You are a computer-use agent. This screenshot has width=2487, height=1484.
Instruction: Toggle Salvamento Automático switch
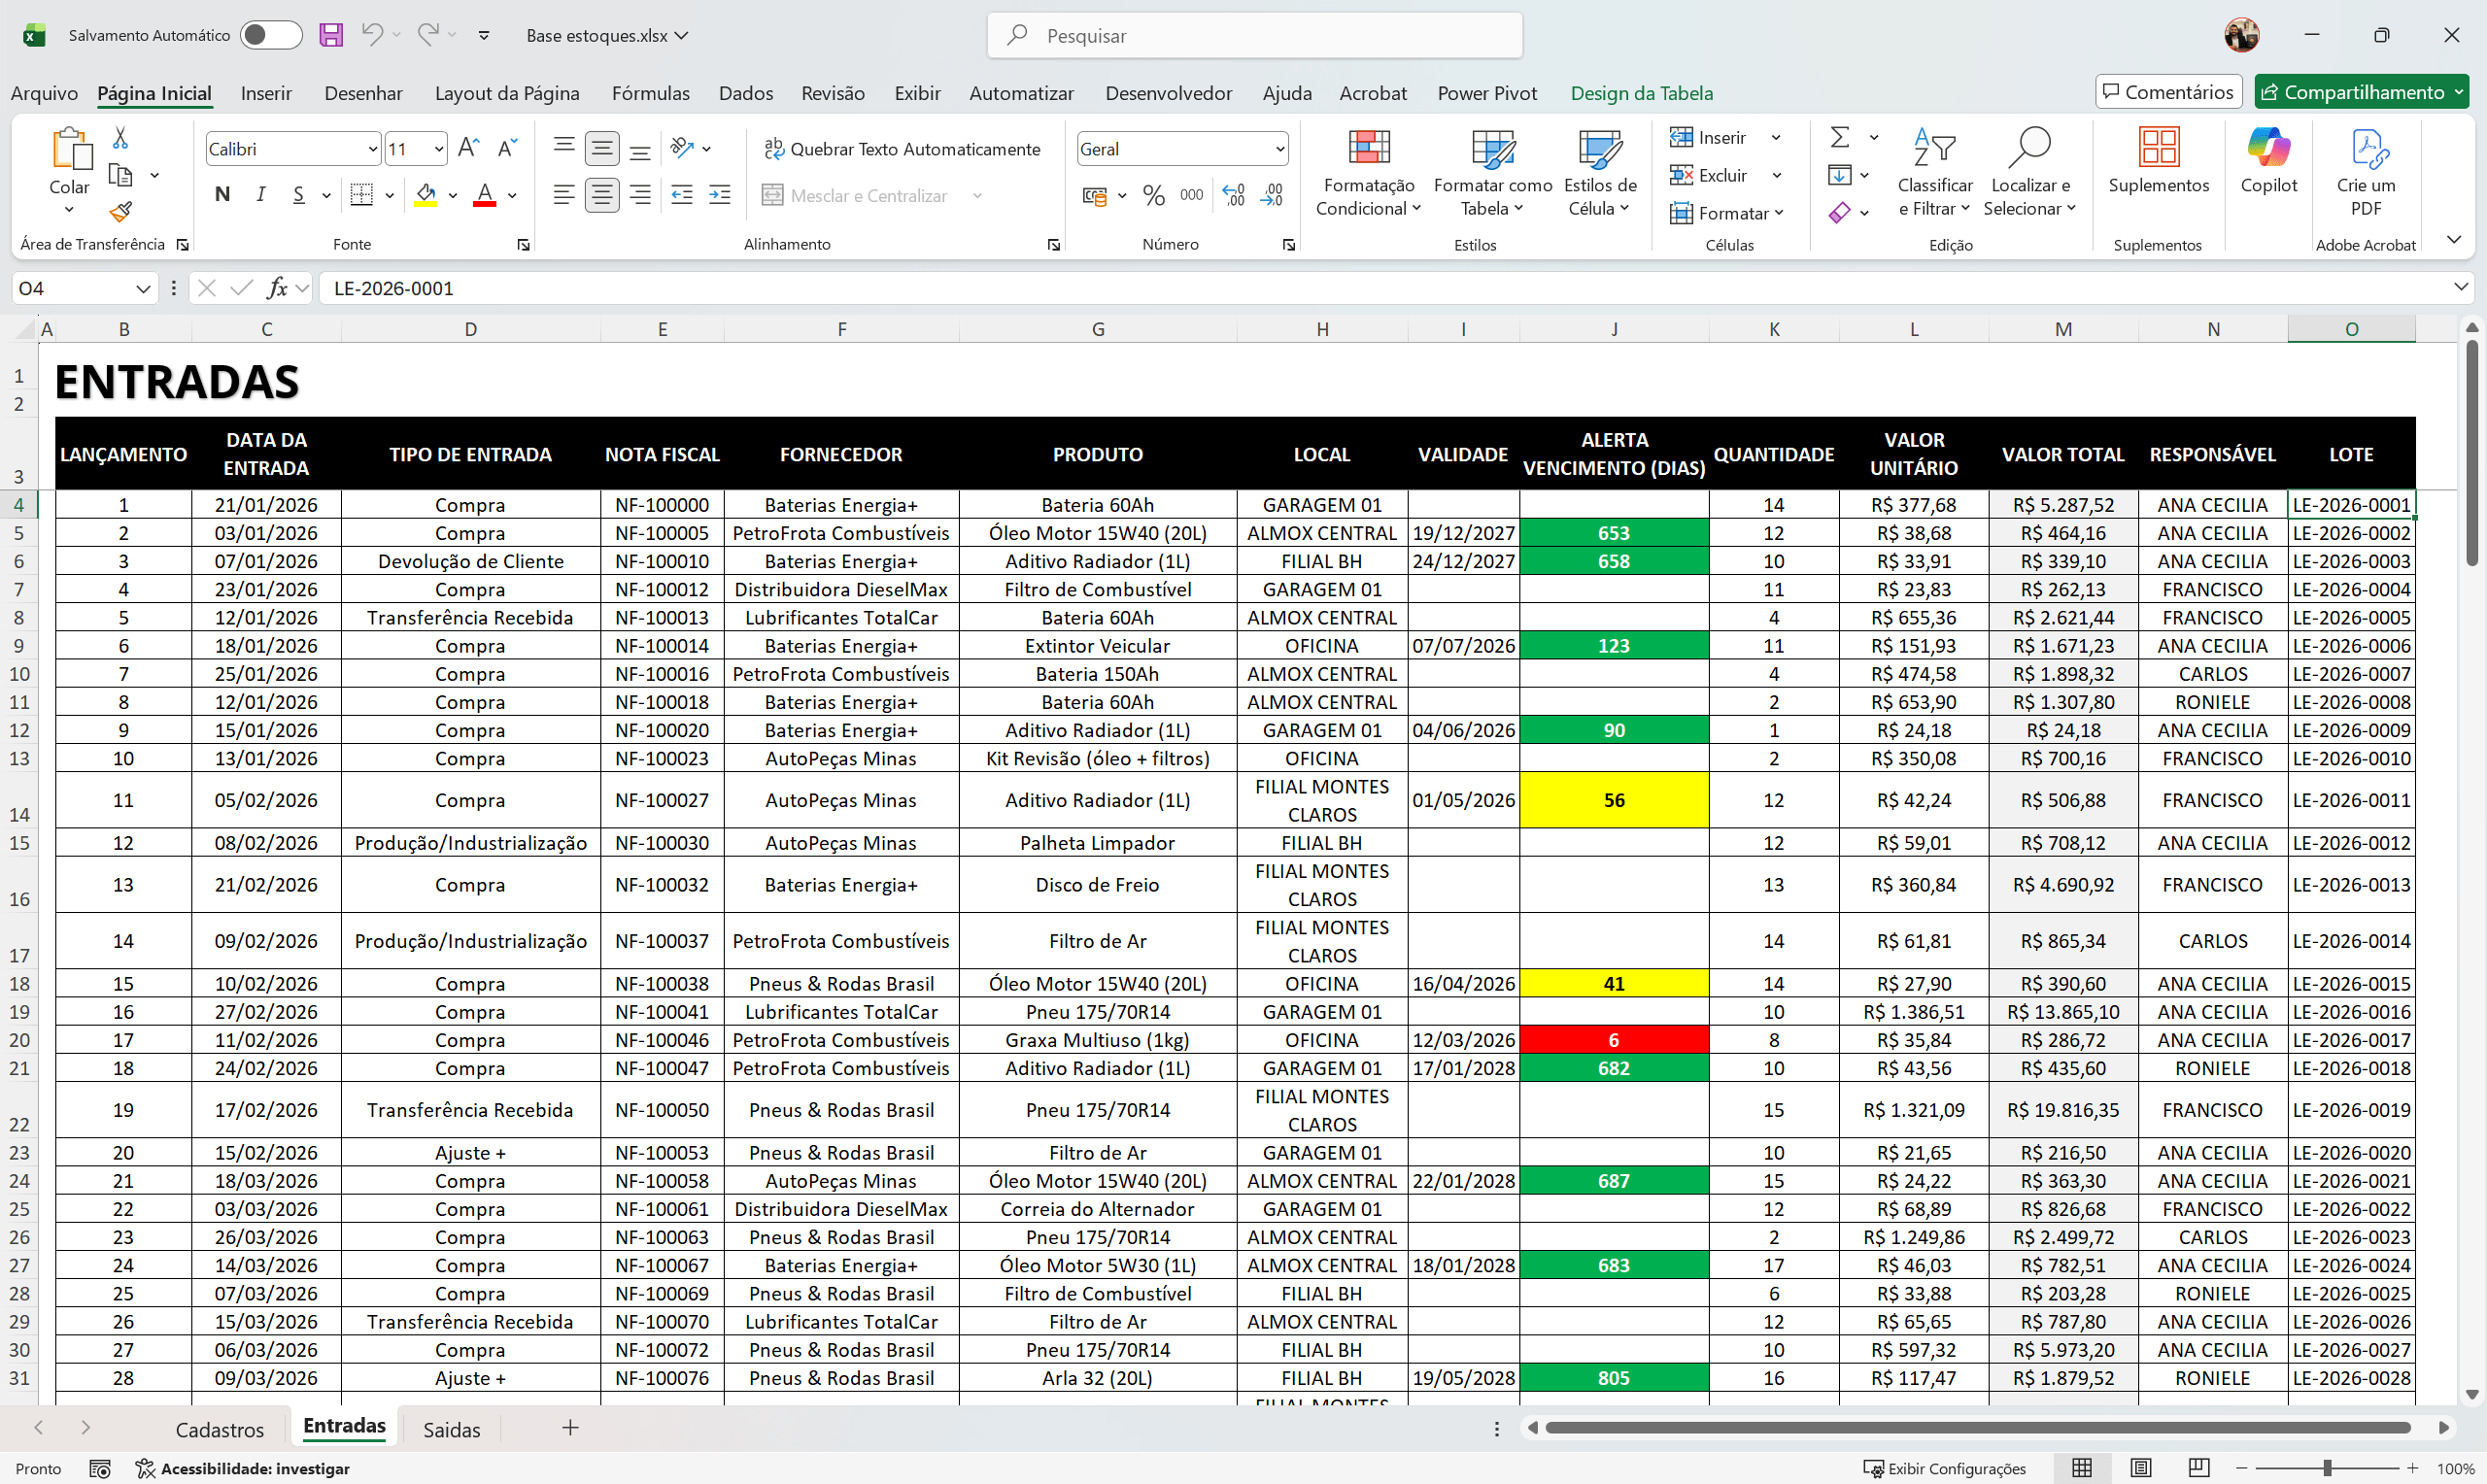click(x=271, y=35)
